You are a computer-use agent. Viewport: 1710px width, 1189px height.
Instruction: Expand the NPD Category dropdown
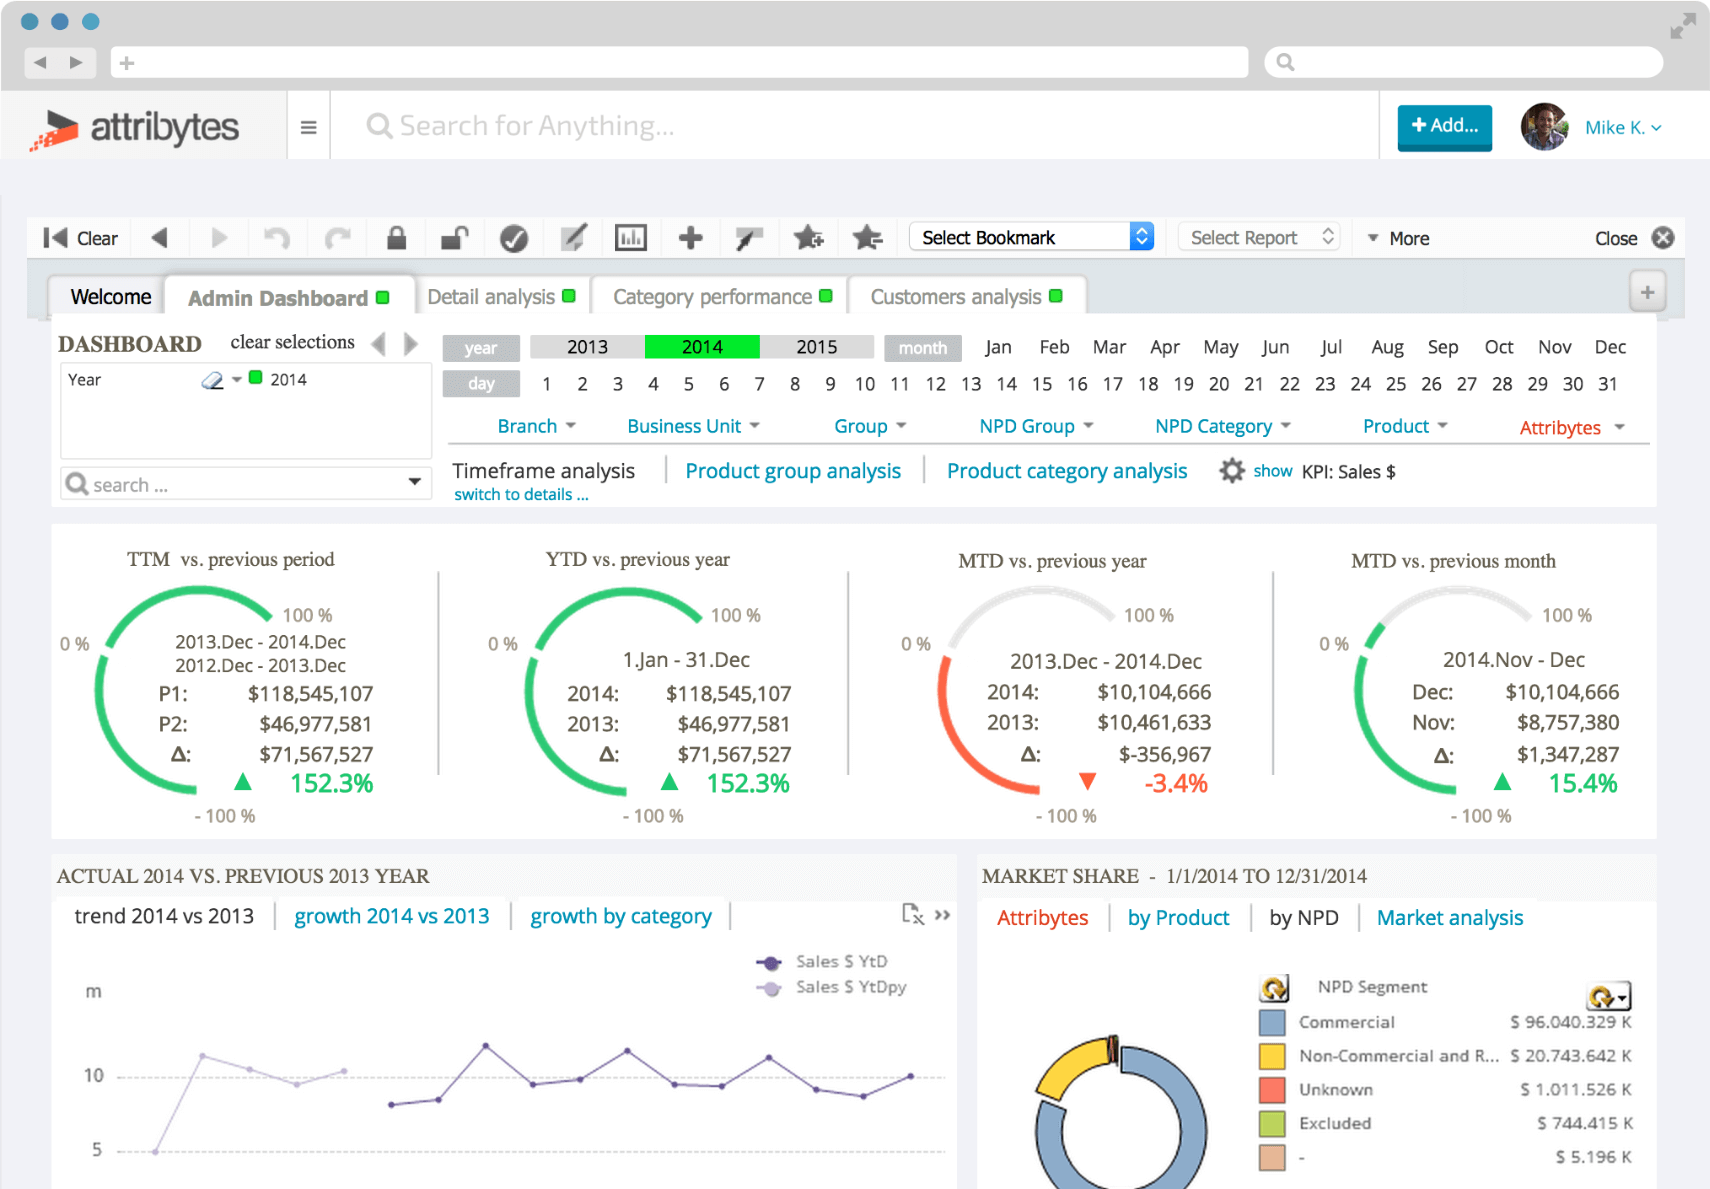pos(1223,426)
